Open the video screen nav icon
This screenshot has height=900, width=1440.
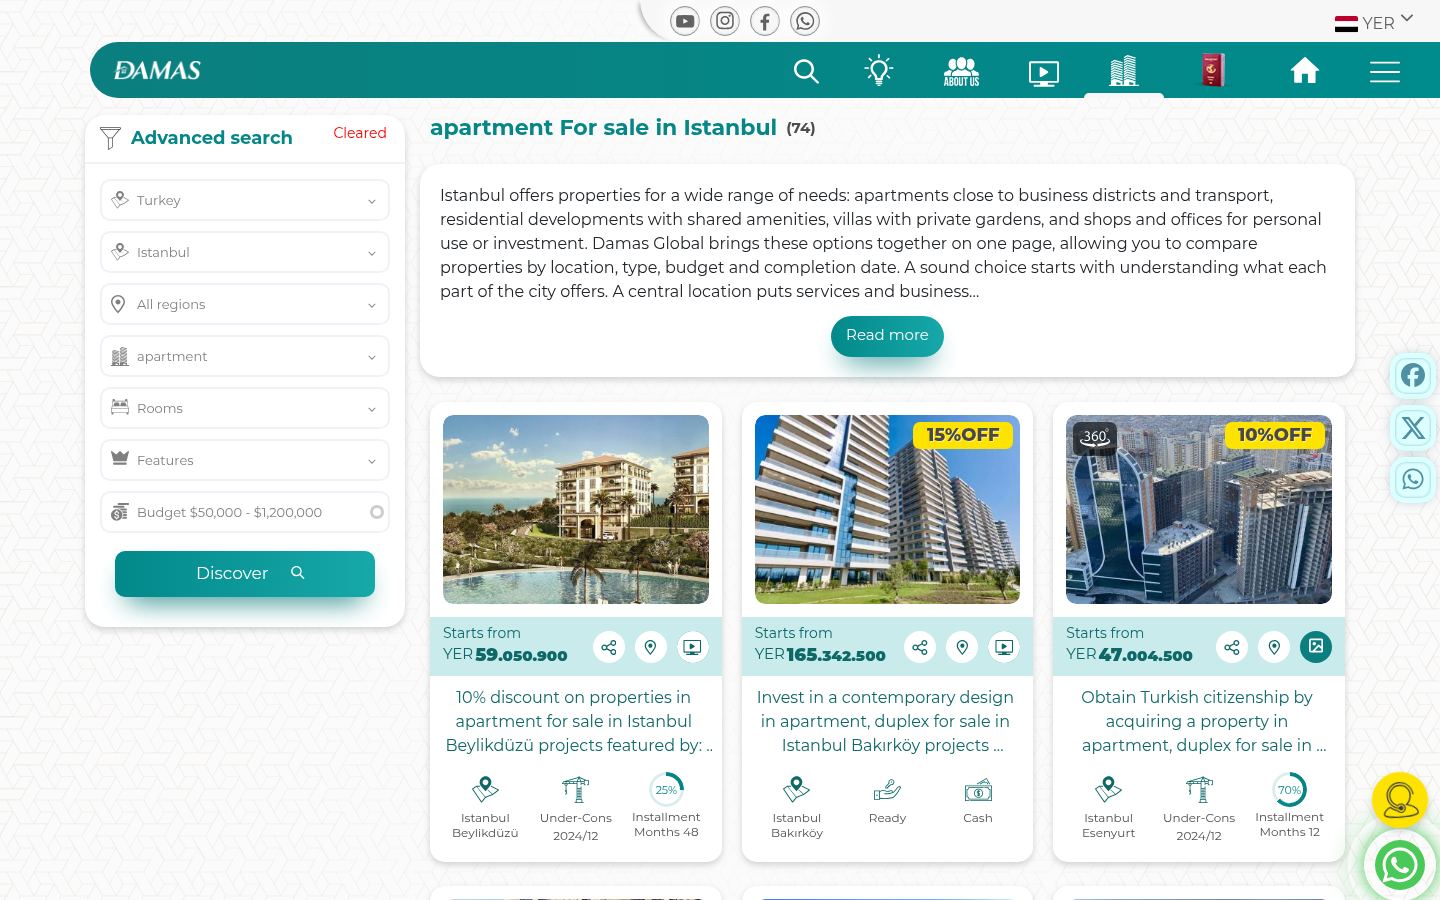click(1044, 73)
